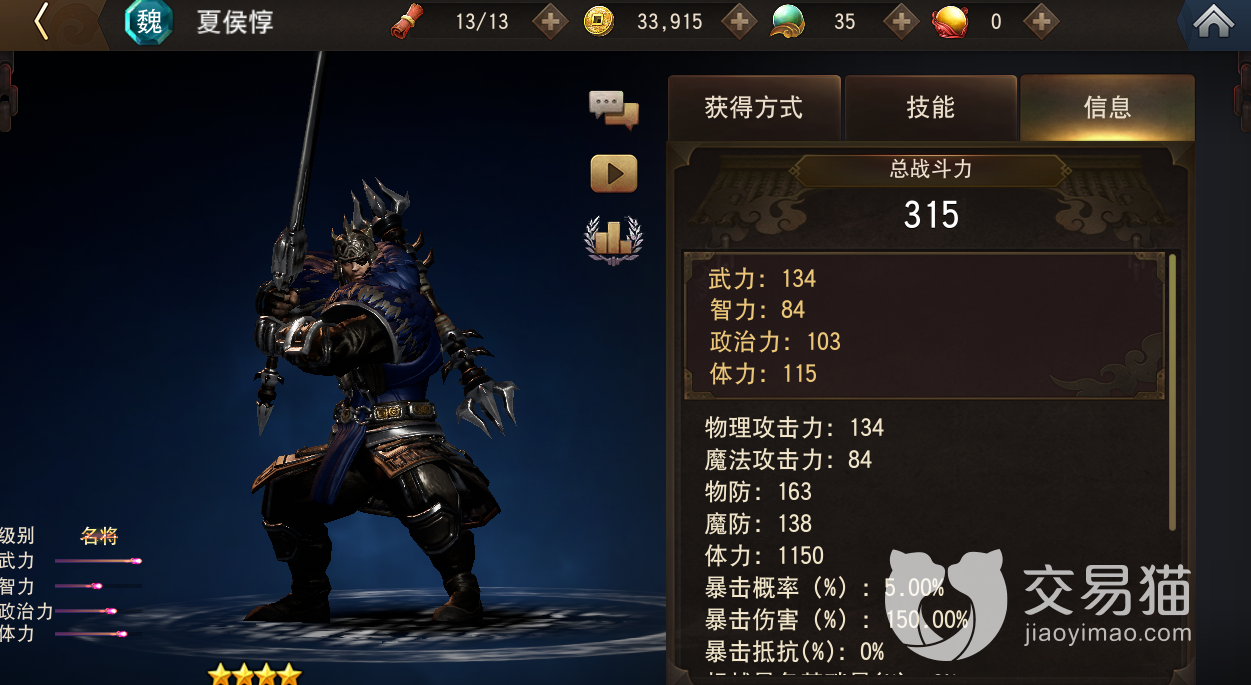Play the hero preview video button
Viewport: 1251px width, 685px height.
tap(614, 174)
